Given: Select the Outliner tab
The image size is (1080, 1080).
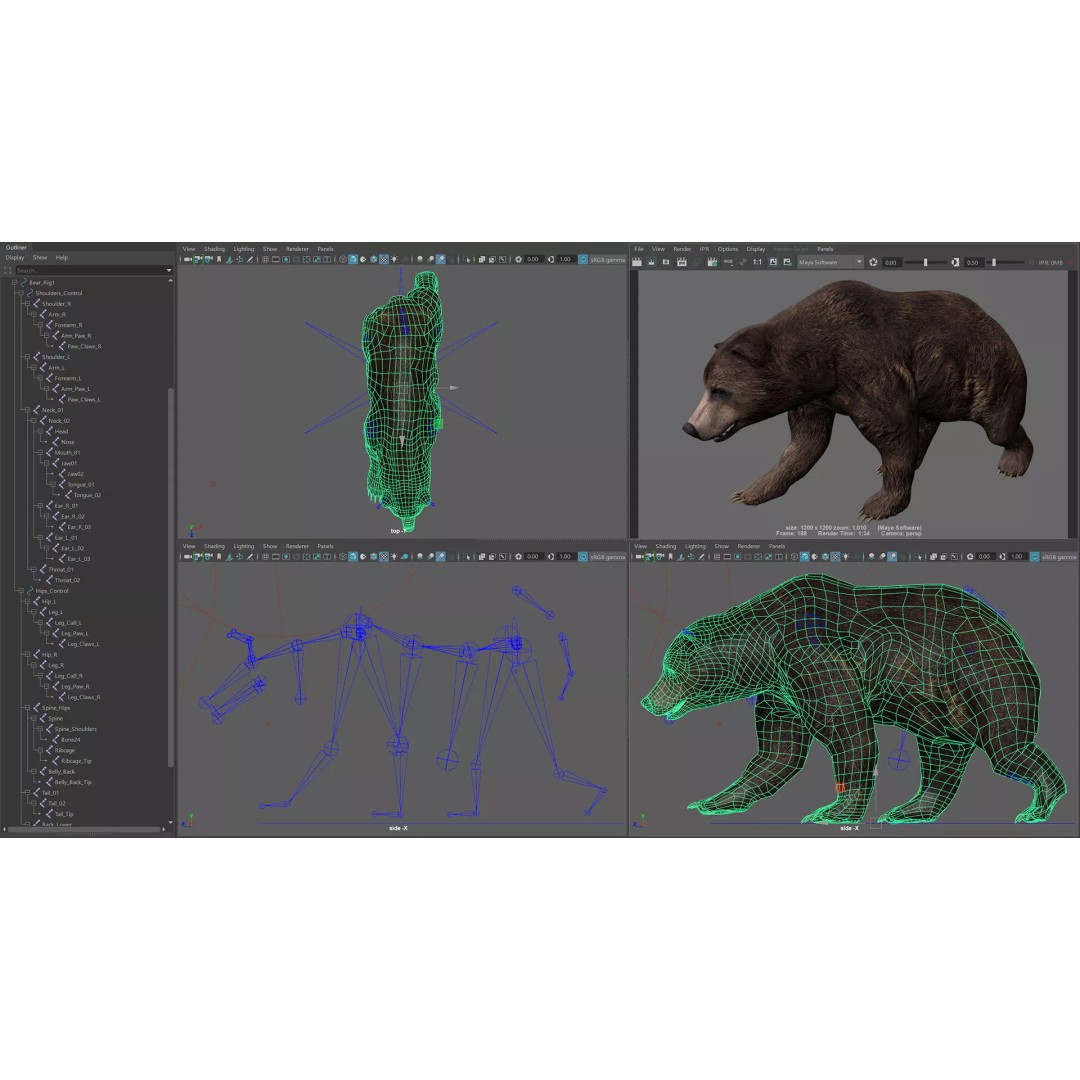Looking at the screenshot, I should [x=17, y=247].
